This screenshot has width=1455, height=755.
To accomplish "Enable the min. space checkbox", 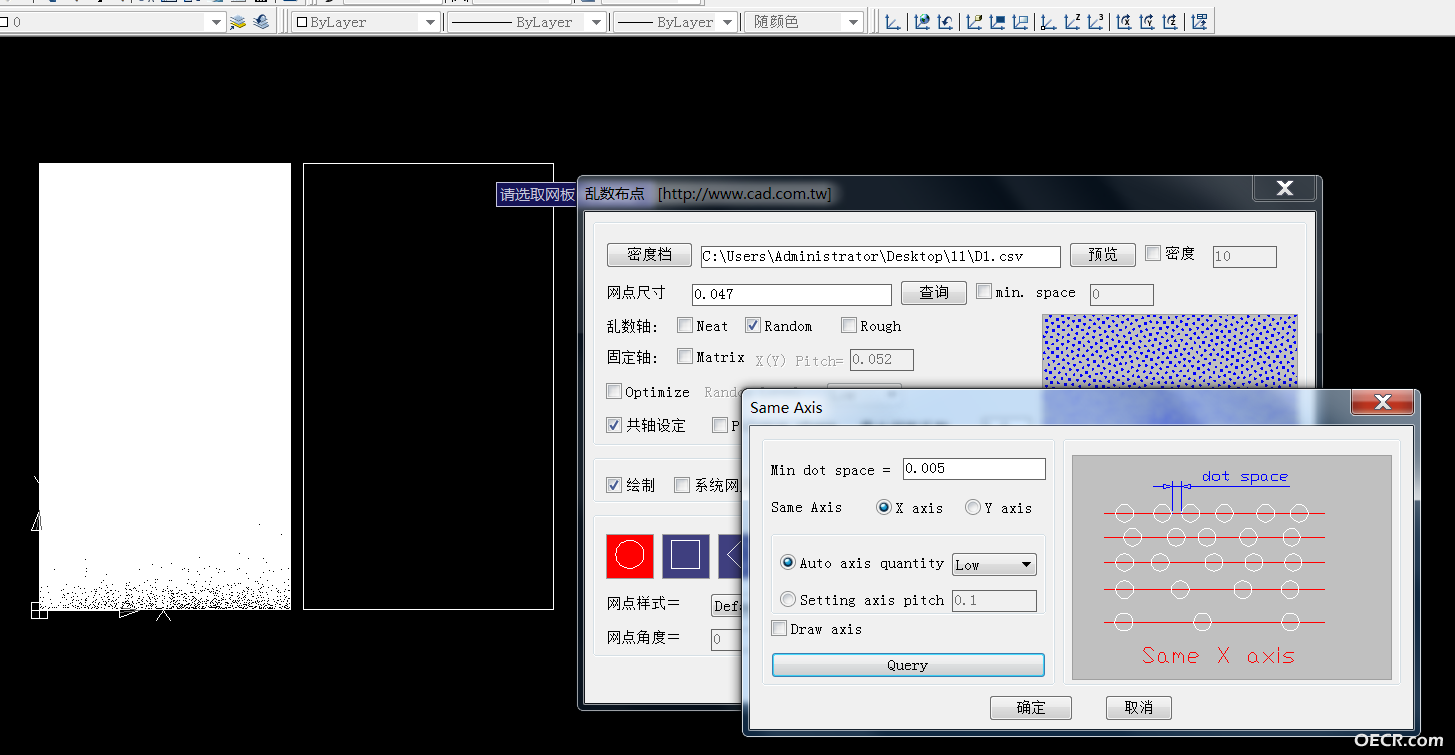I will 984,292.
